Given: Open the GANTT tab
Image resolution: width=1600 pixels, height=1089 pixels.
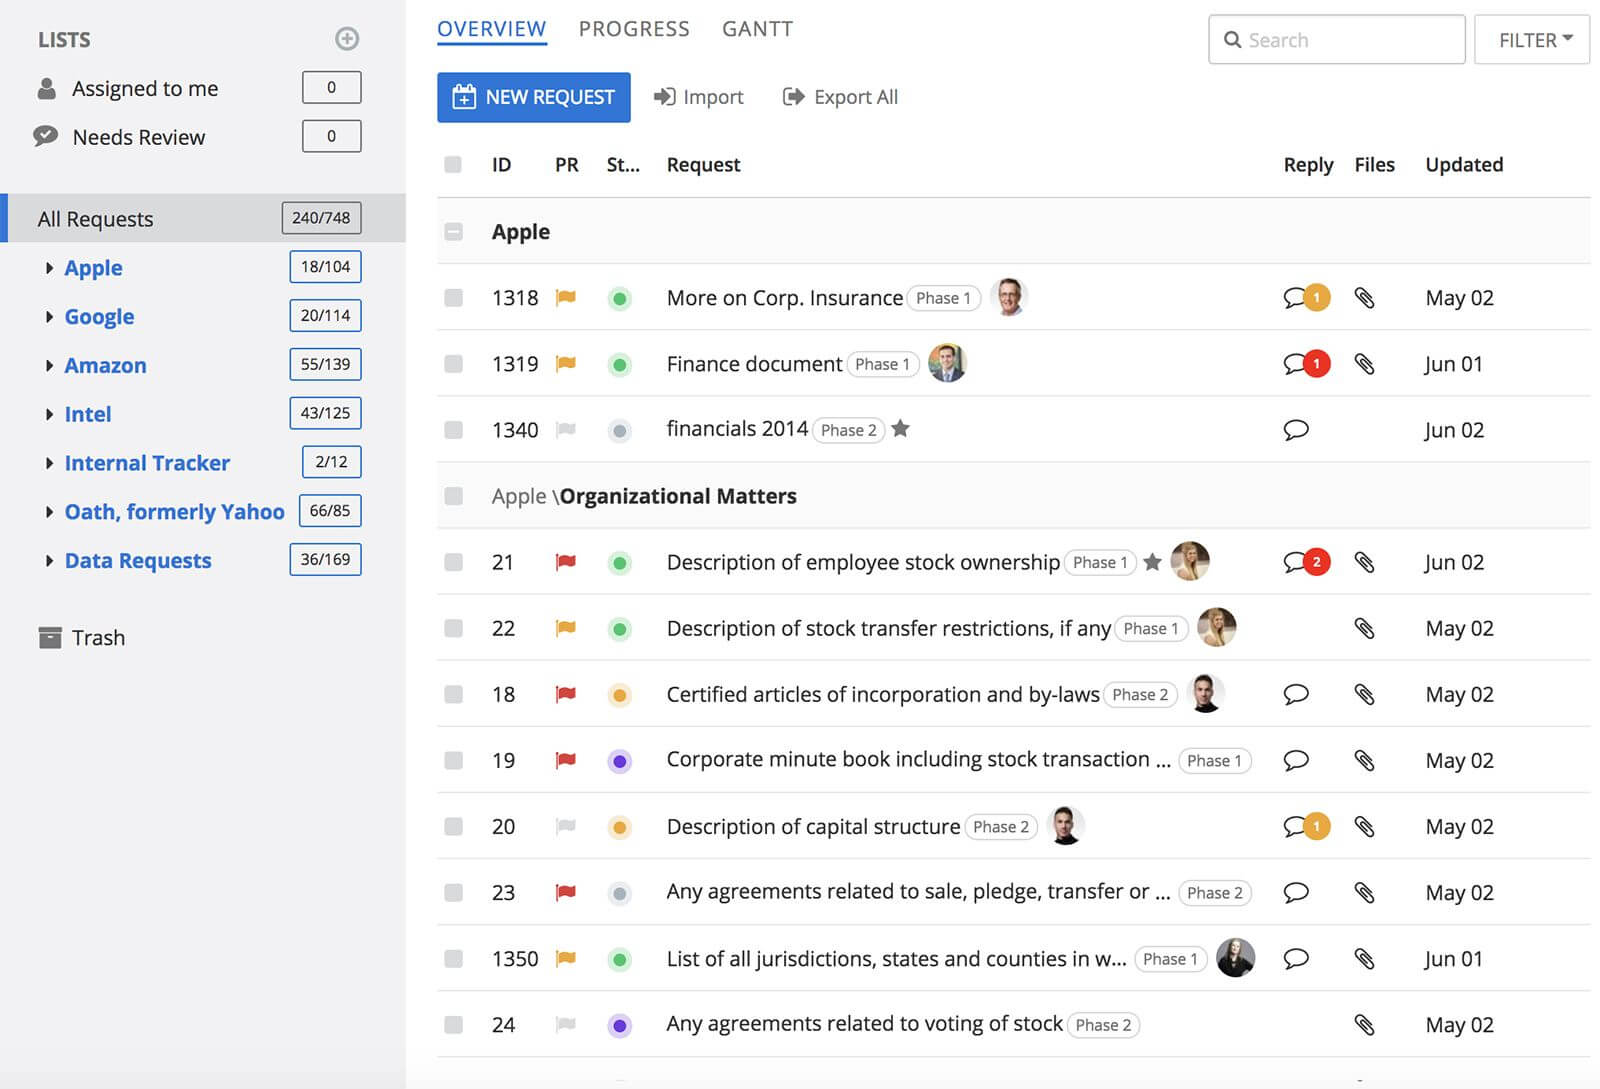Looking at the screenshot, I should pos(757,29).
